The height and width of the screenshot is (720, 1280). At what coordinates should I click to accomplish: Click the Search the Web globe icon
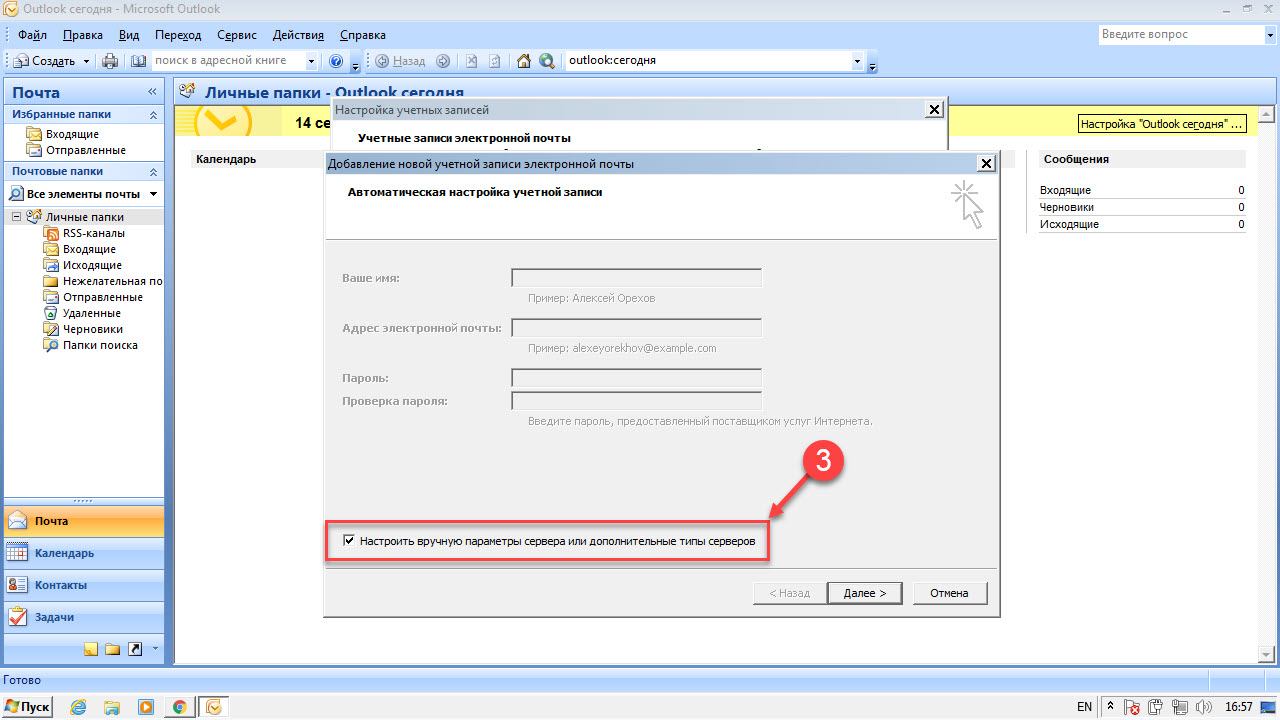547,61
